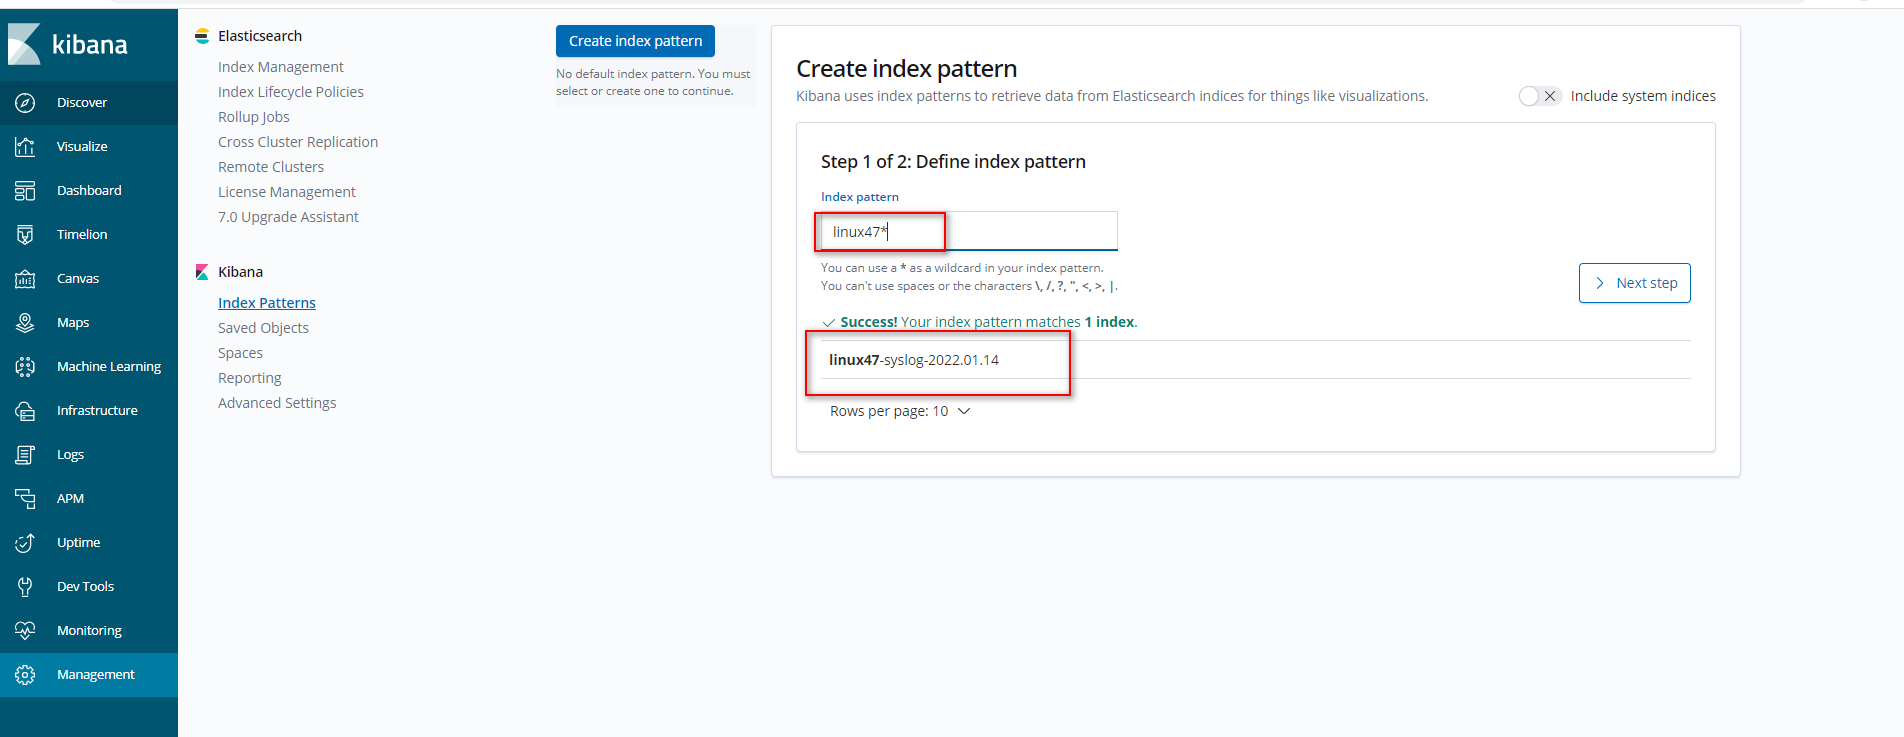Open Uptime via its icon
This screenshot has width=1904, height=737.
[25, 542]
